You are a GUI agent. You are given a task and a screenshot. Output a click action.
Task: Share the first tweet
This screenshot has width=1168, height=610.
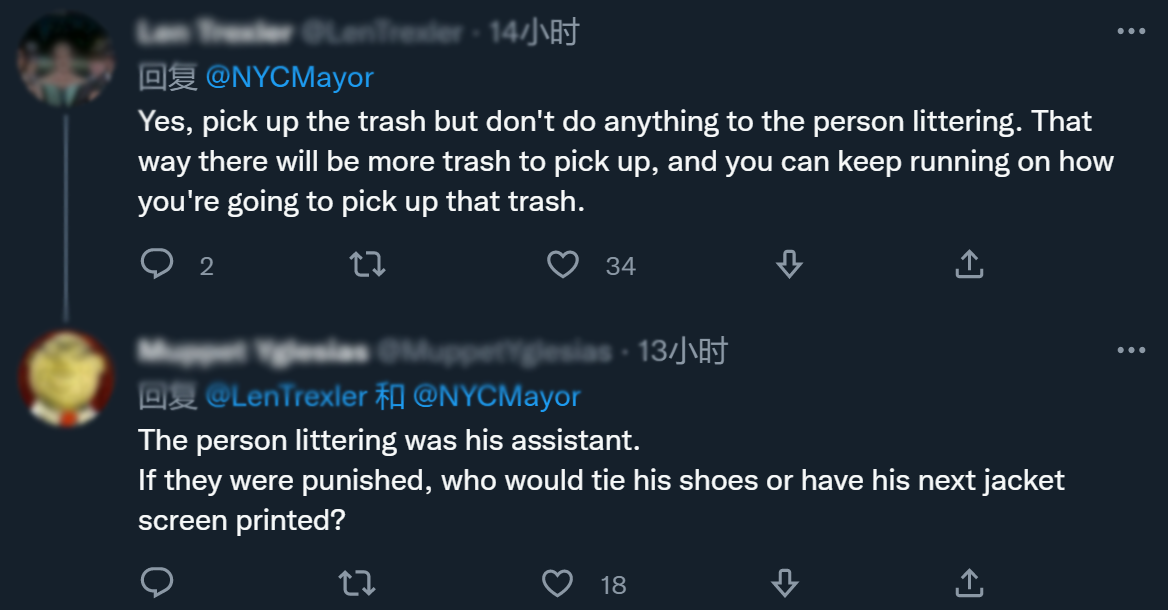click(x=967, y=264)
